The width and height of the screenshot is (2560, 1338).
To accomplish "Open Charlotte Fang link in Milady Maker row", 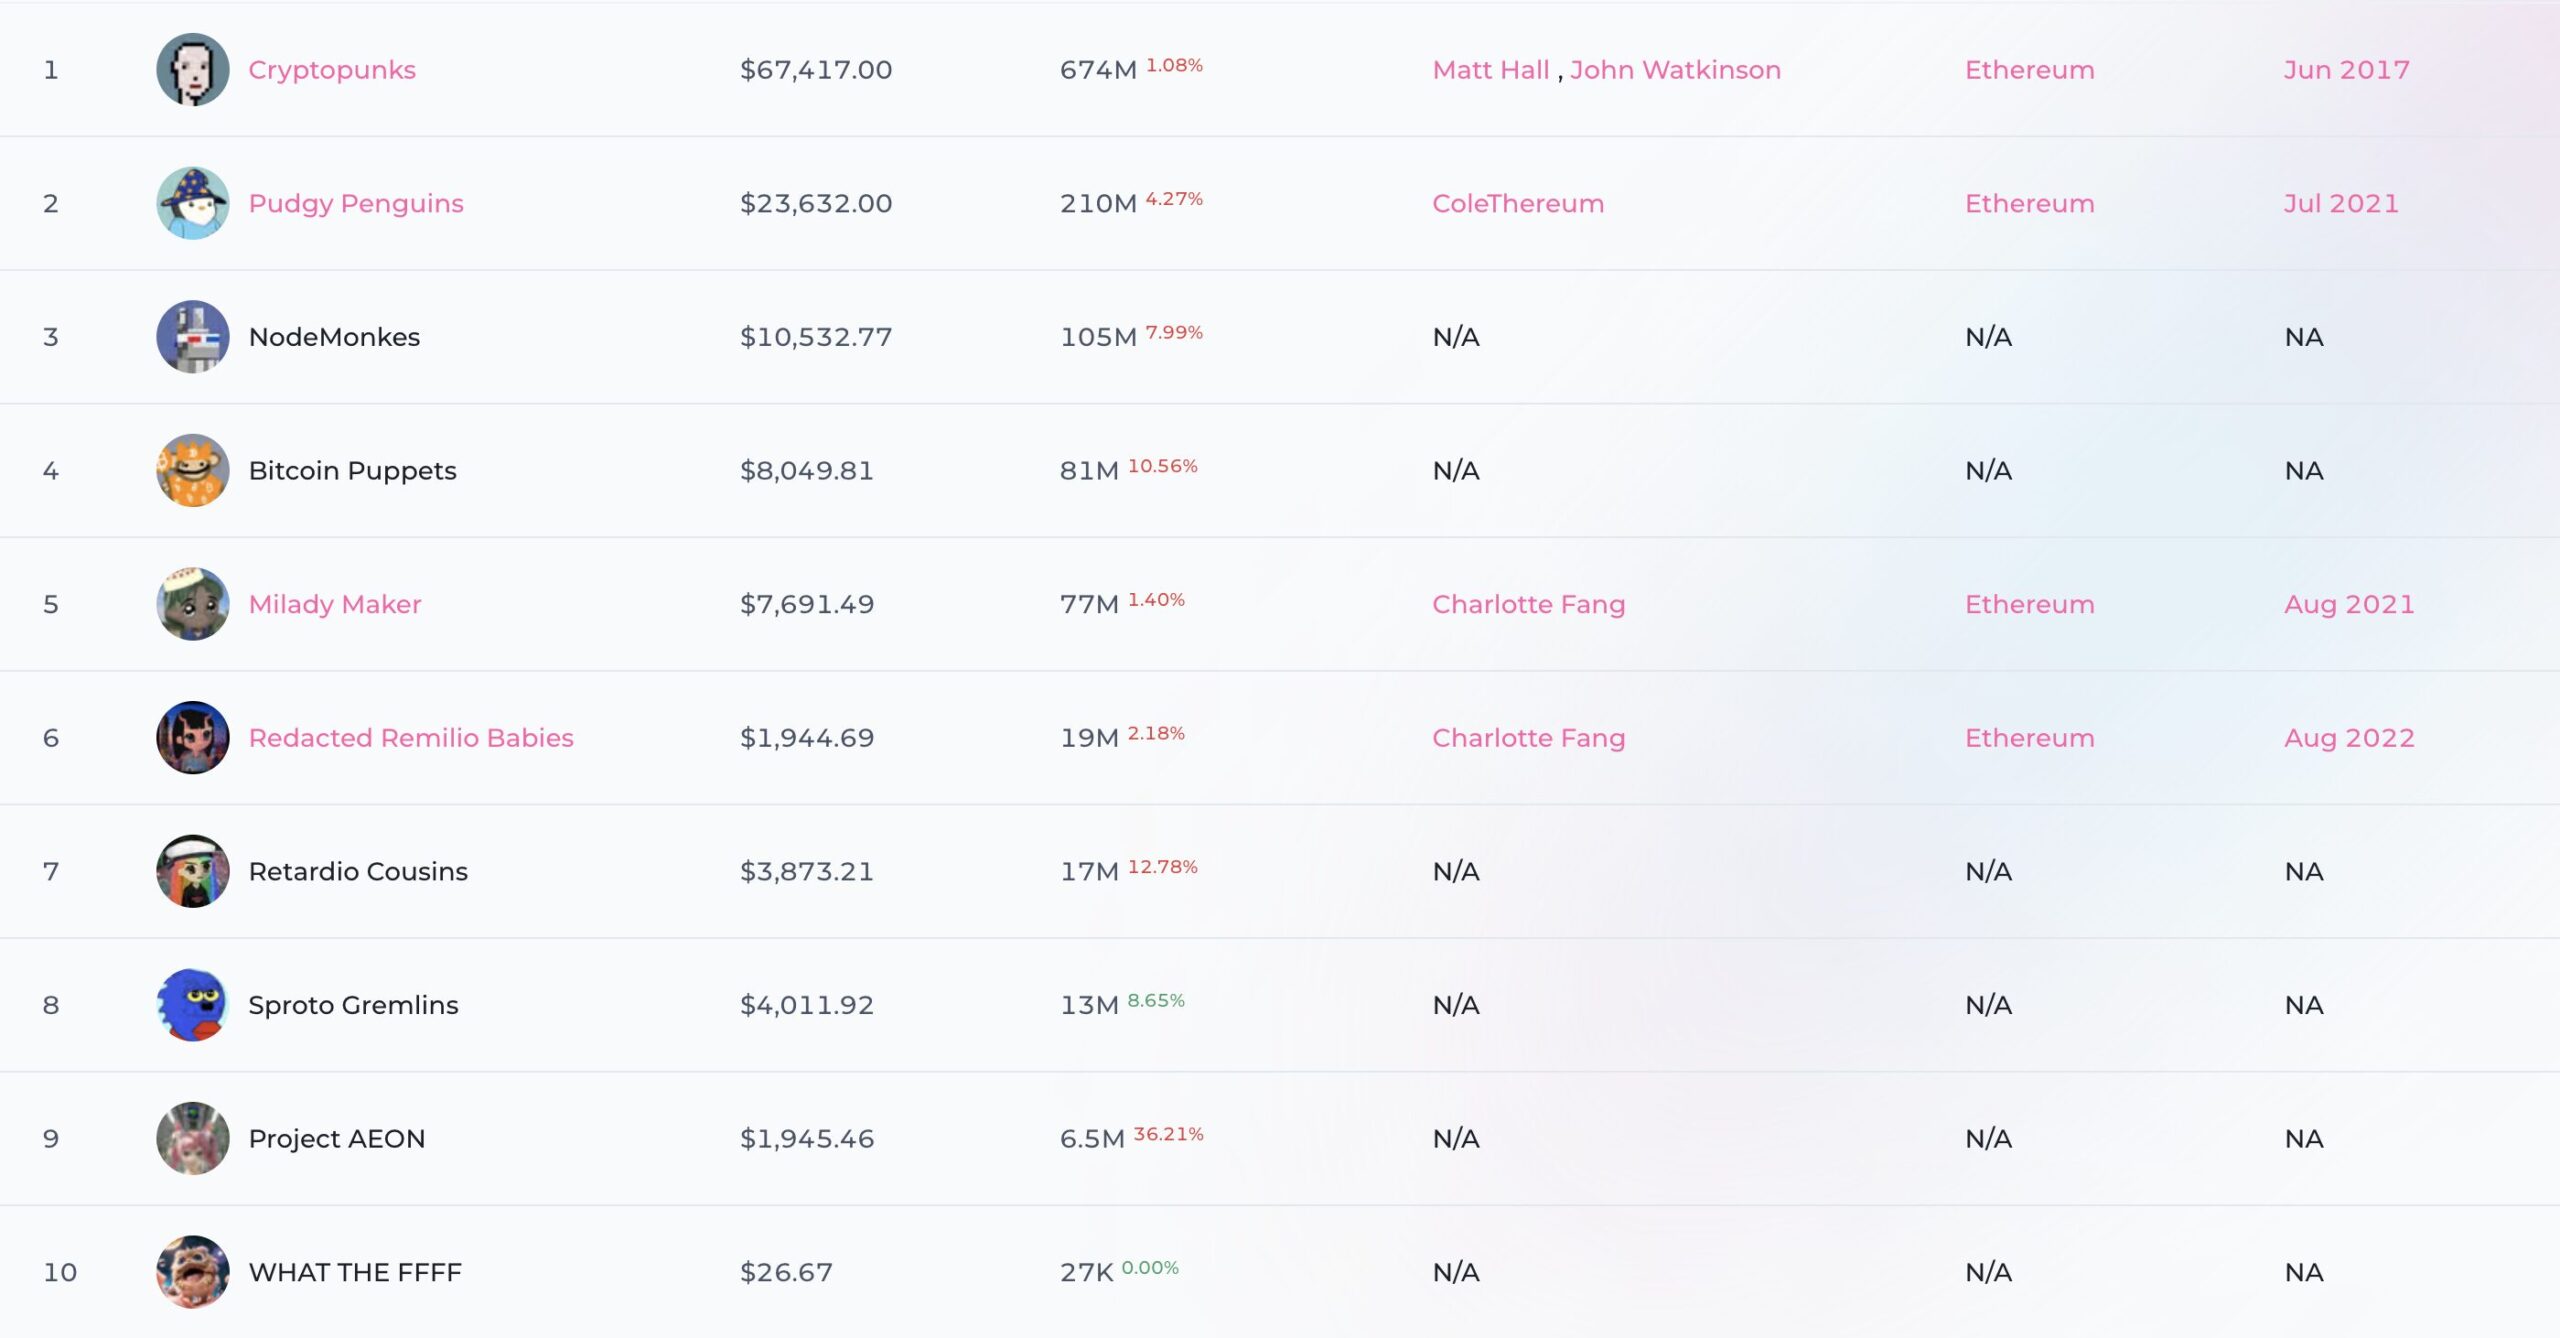I will point(1529,605).
